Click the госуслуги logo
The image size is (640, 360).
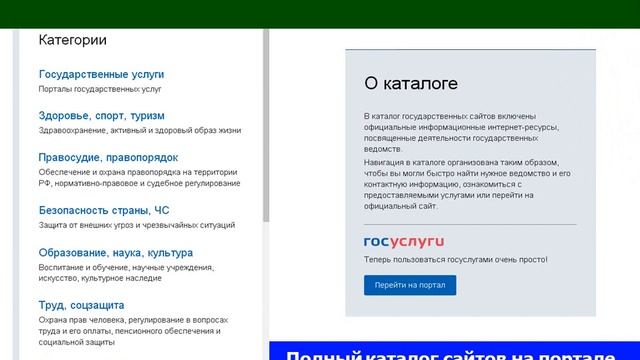tap(404, 242)
